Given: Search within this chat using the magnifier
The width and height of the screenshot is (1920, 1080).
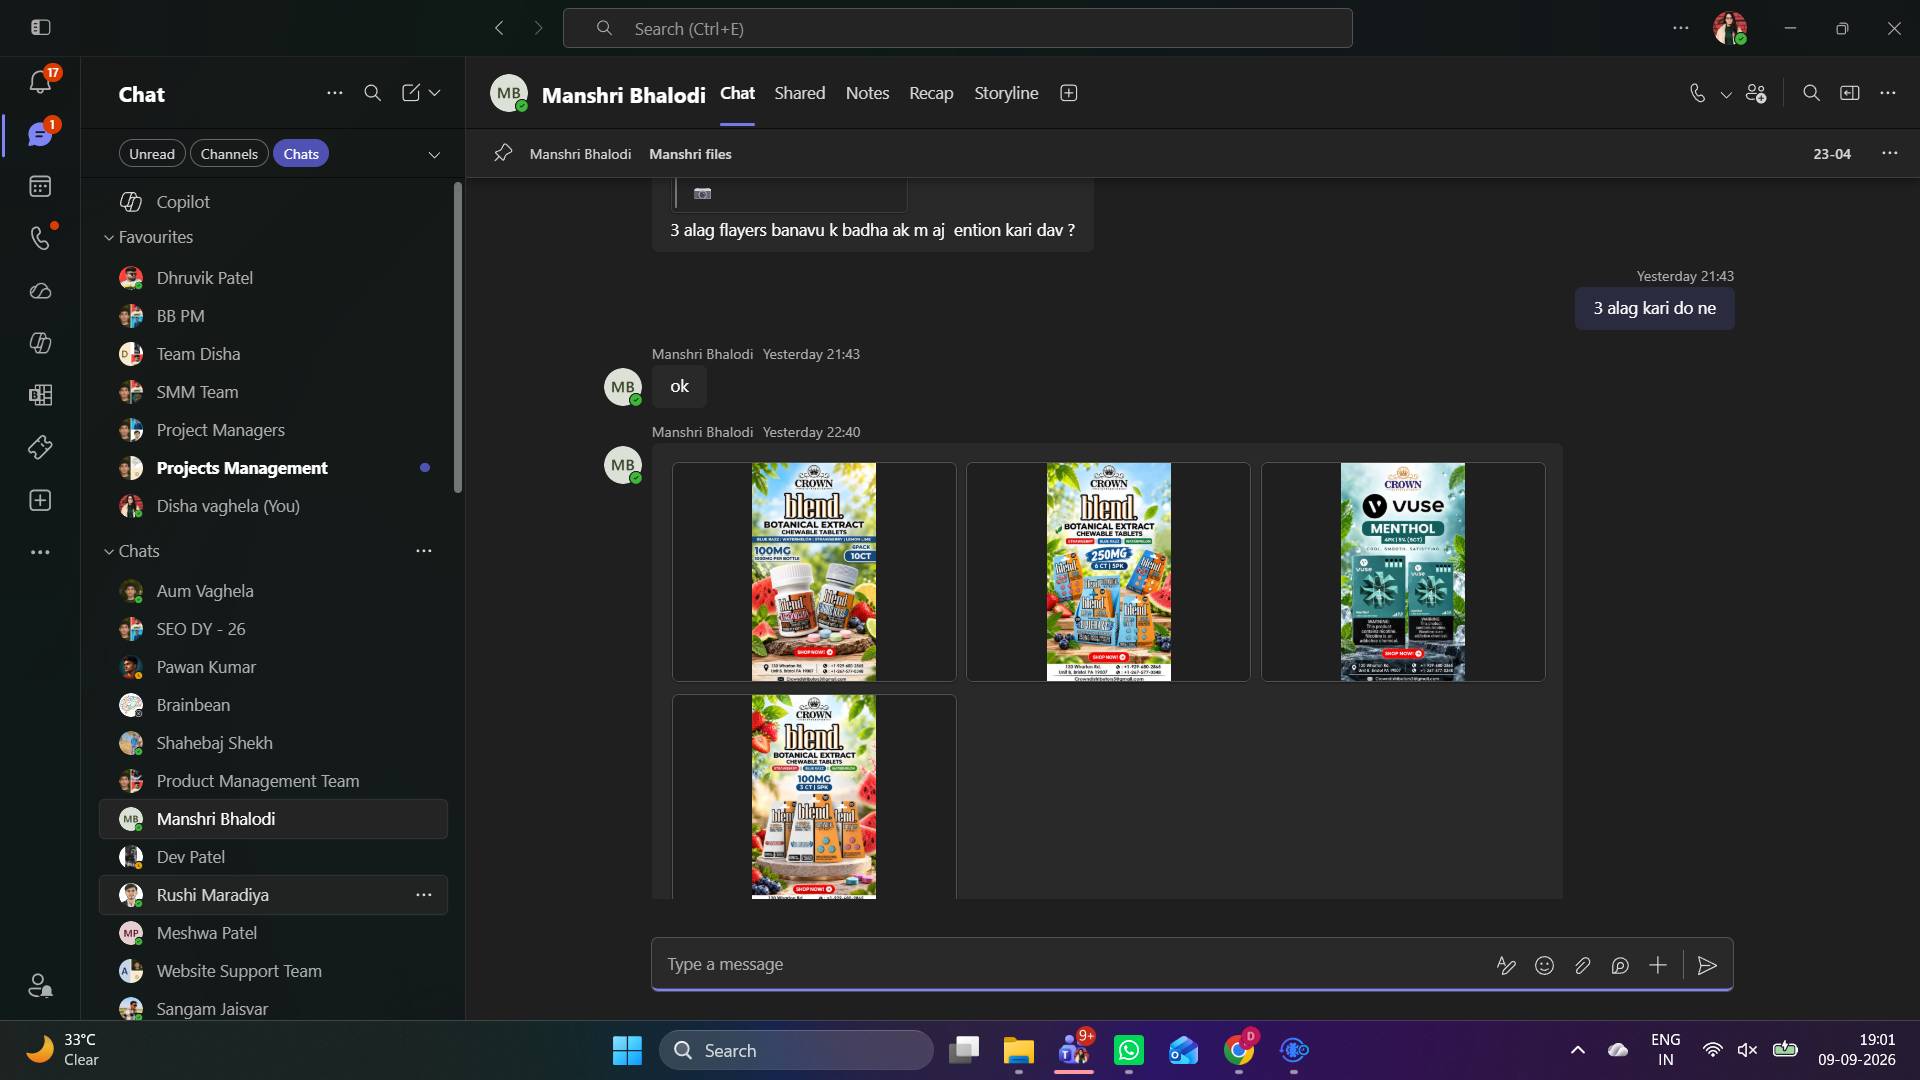Looking at the screenshot, I should 1811,93.
